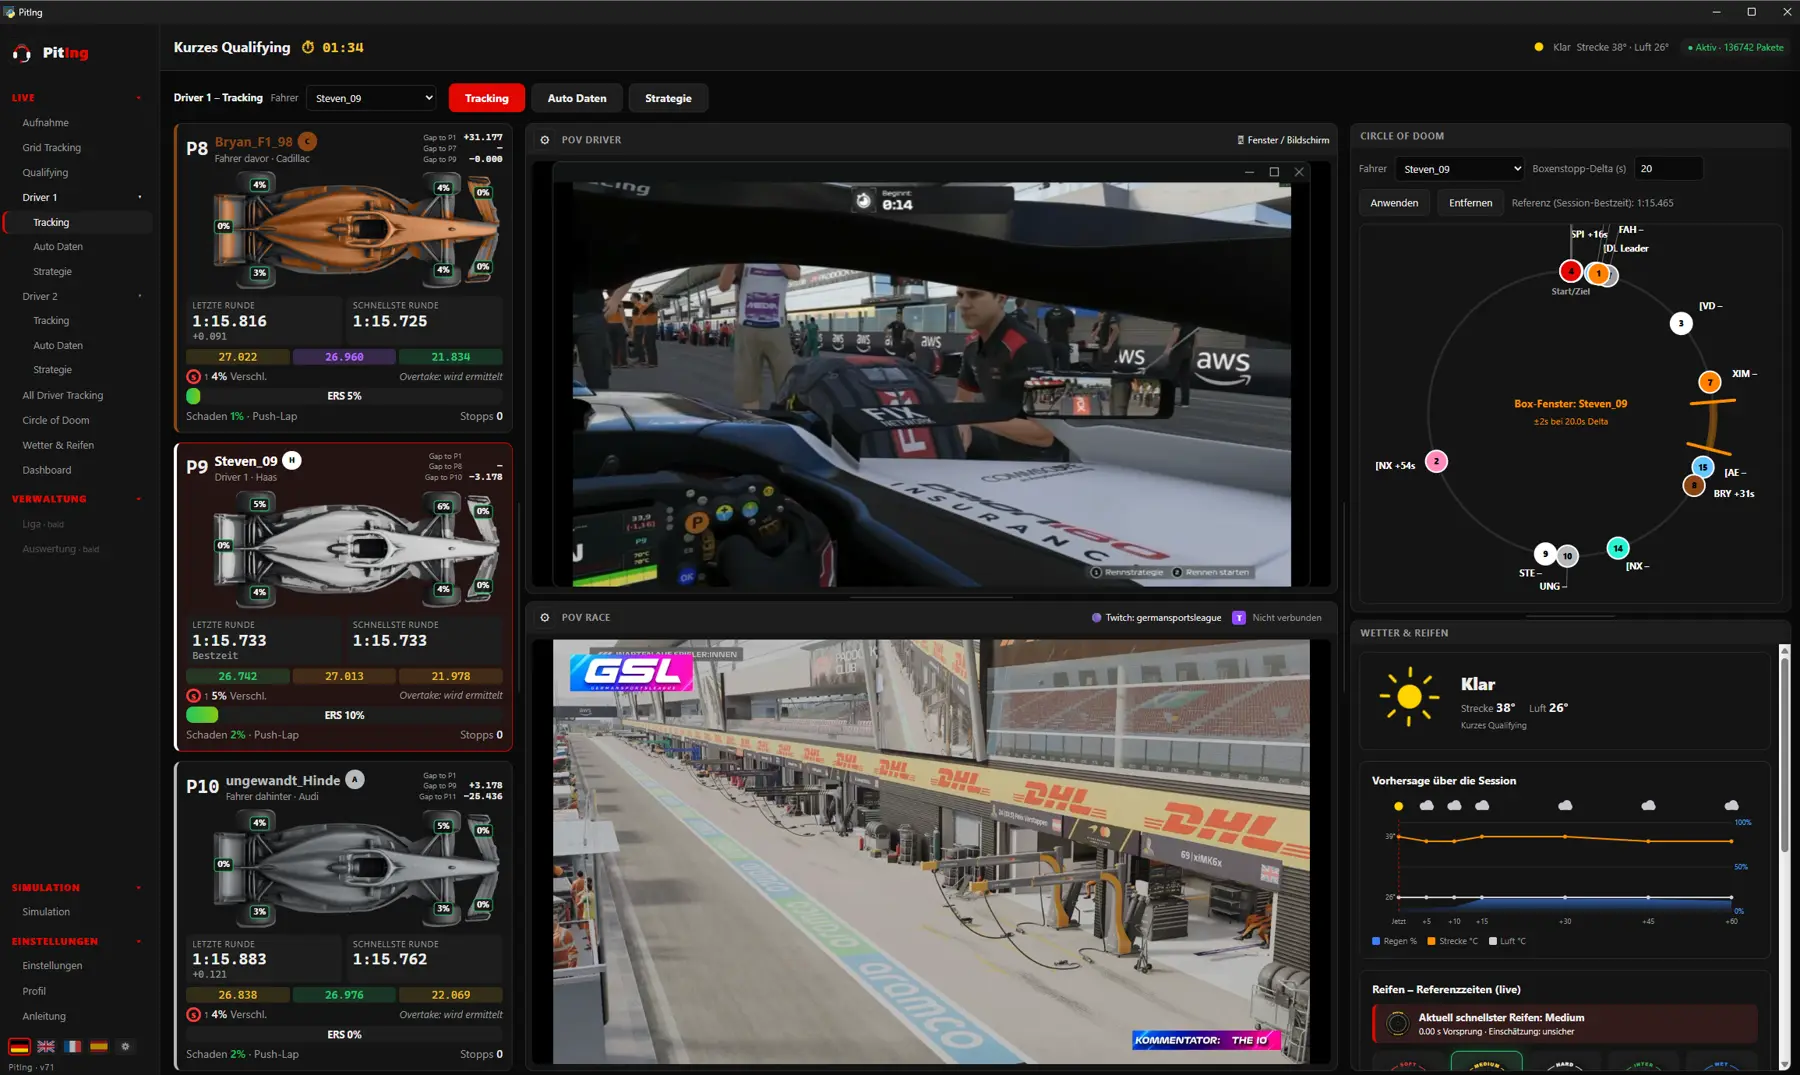
Task: Click ungewandt_Hinde driver badge A
Action: click(x=355, y=780)
